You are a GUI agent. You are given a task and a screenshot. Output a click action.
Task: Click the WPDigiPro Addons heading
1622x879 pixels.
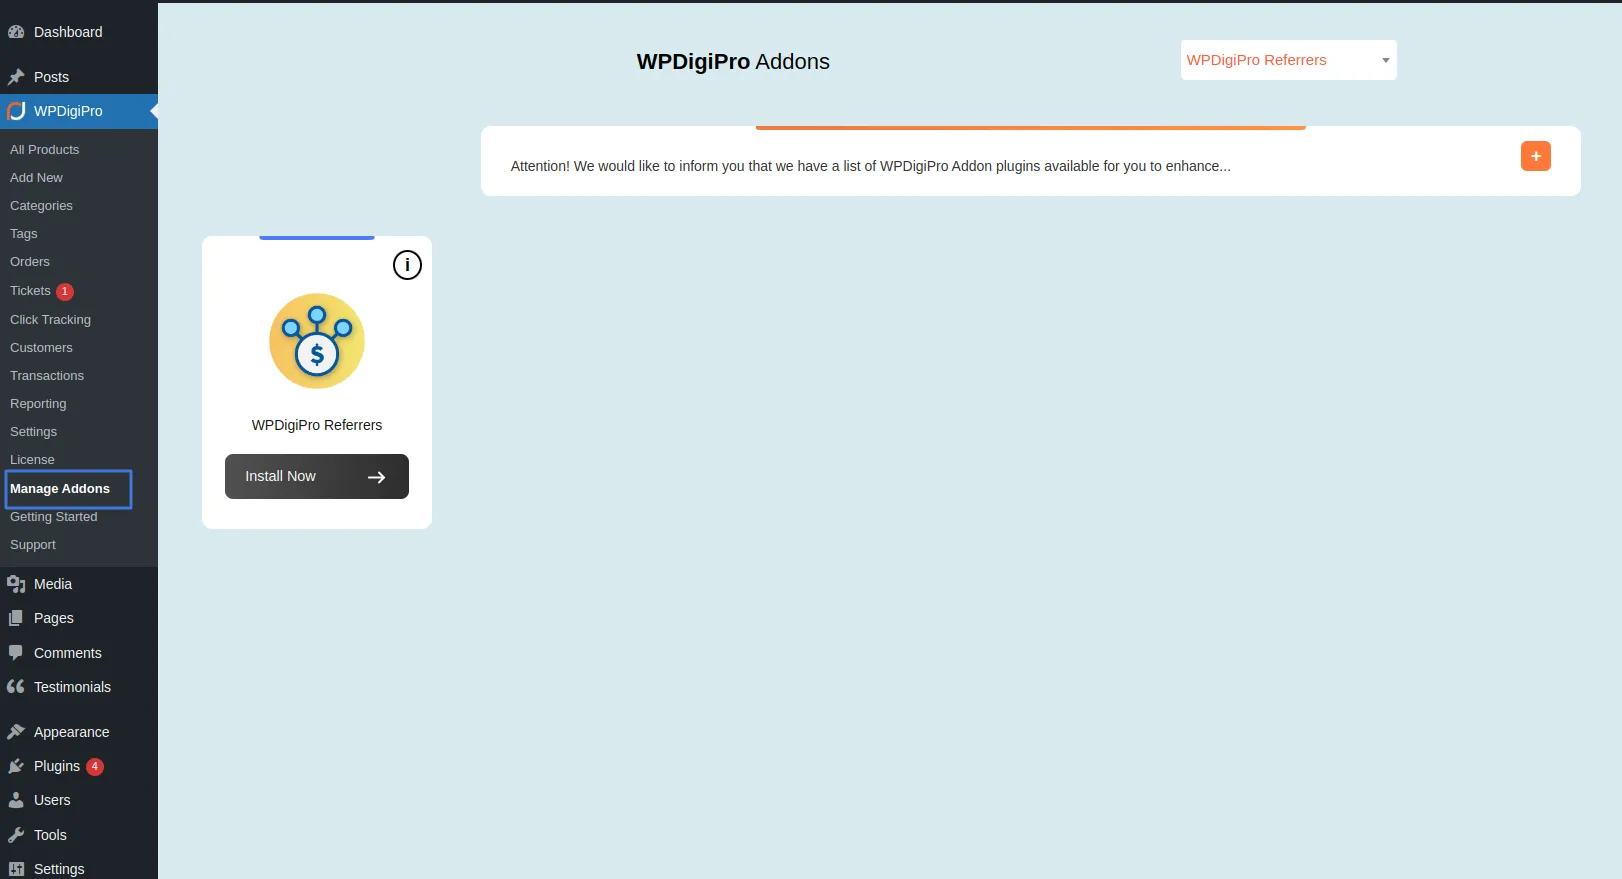point(733,62)
